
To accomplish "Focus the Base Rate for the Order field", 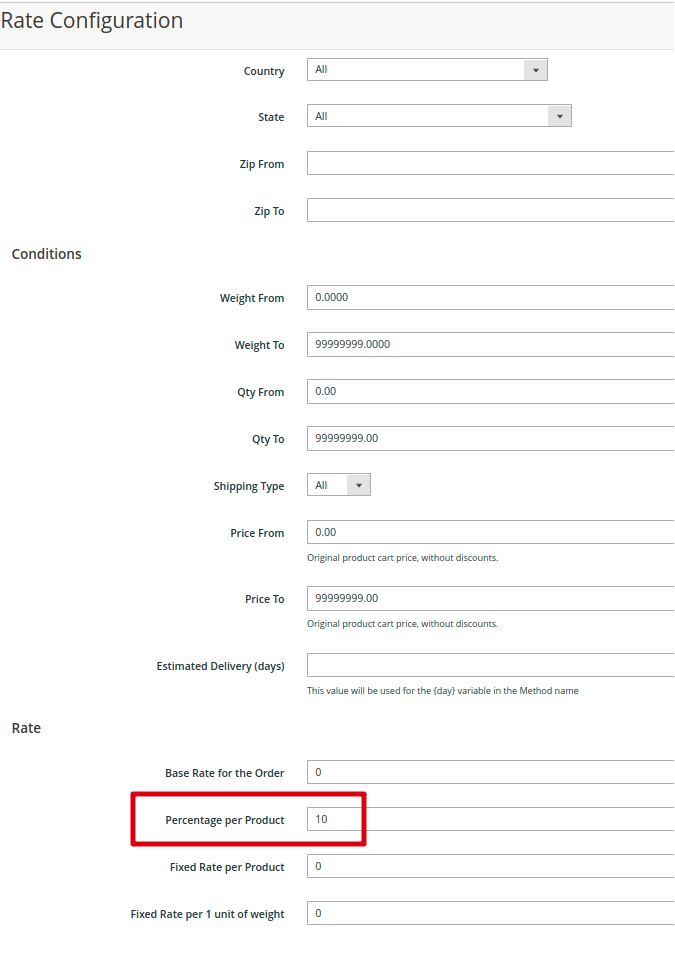I will pos(490,772).
